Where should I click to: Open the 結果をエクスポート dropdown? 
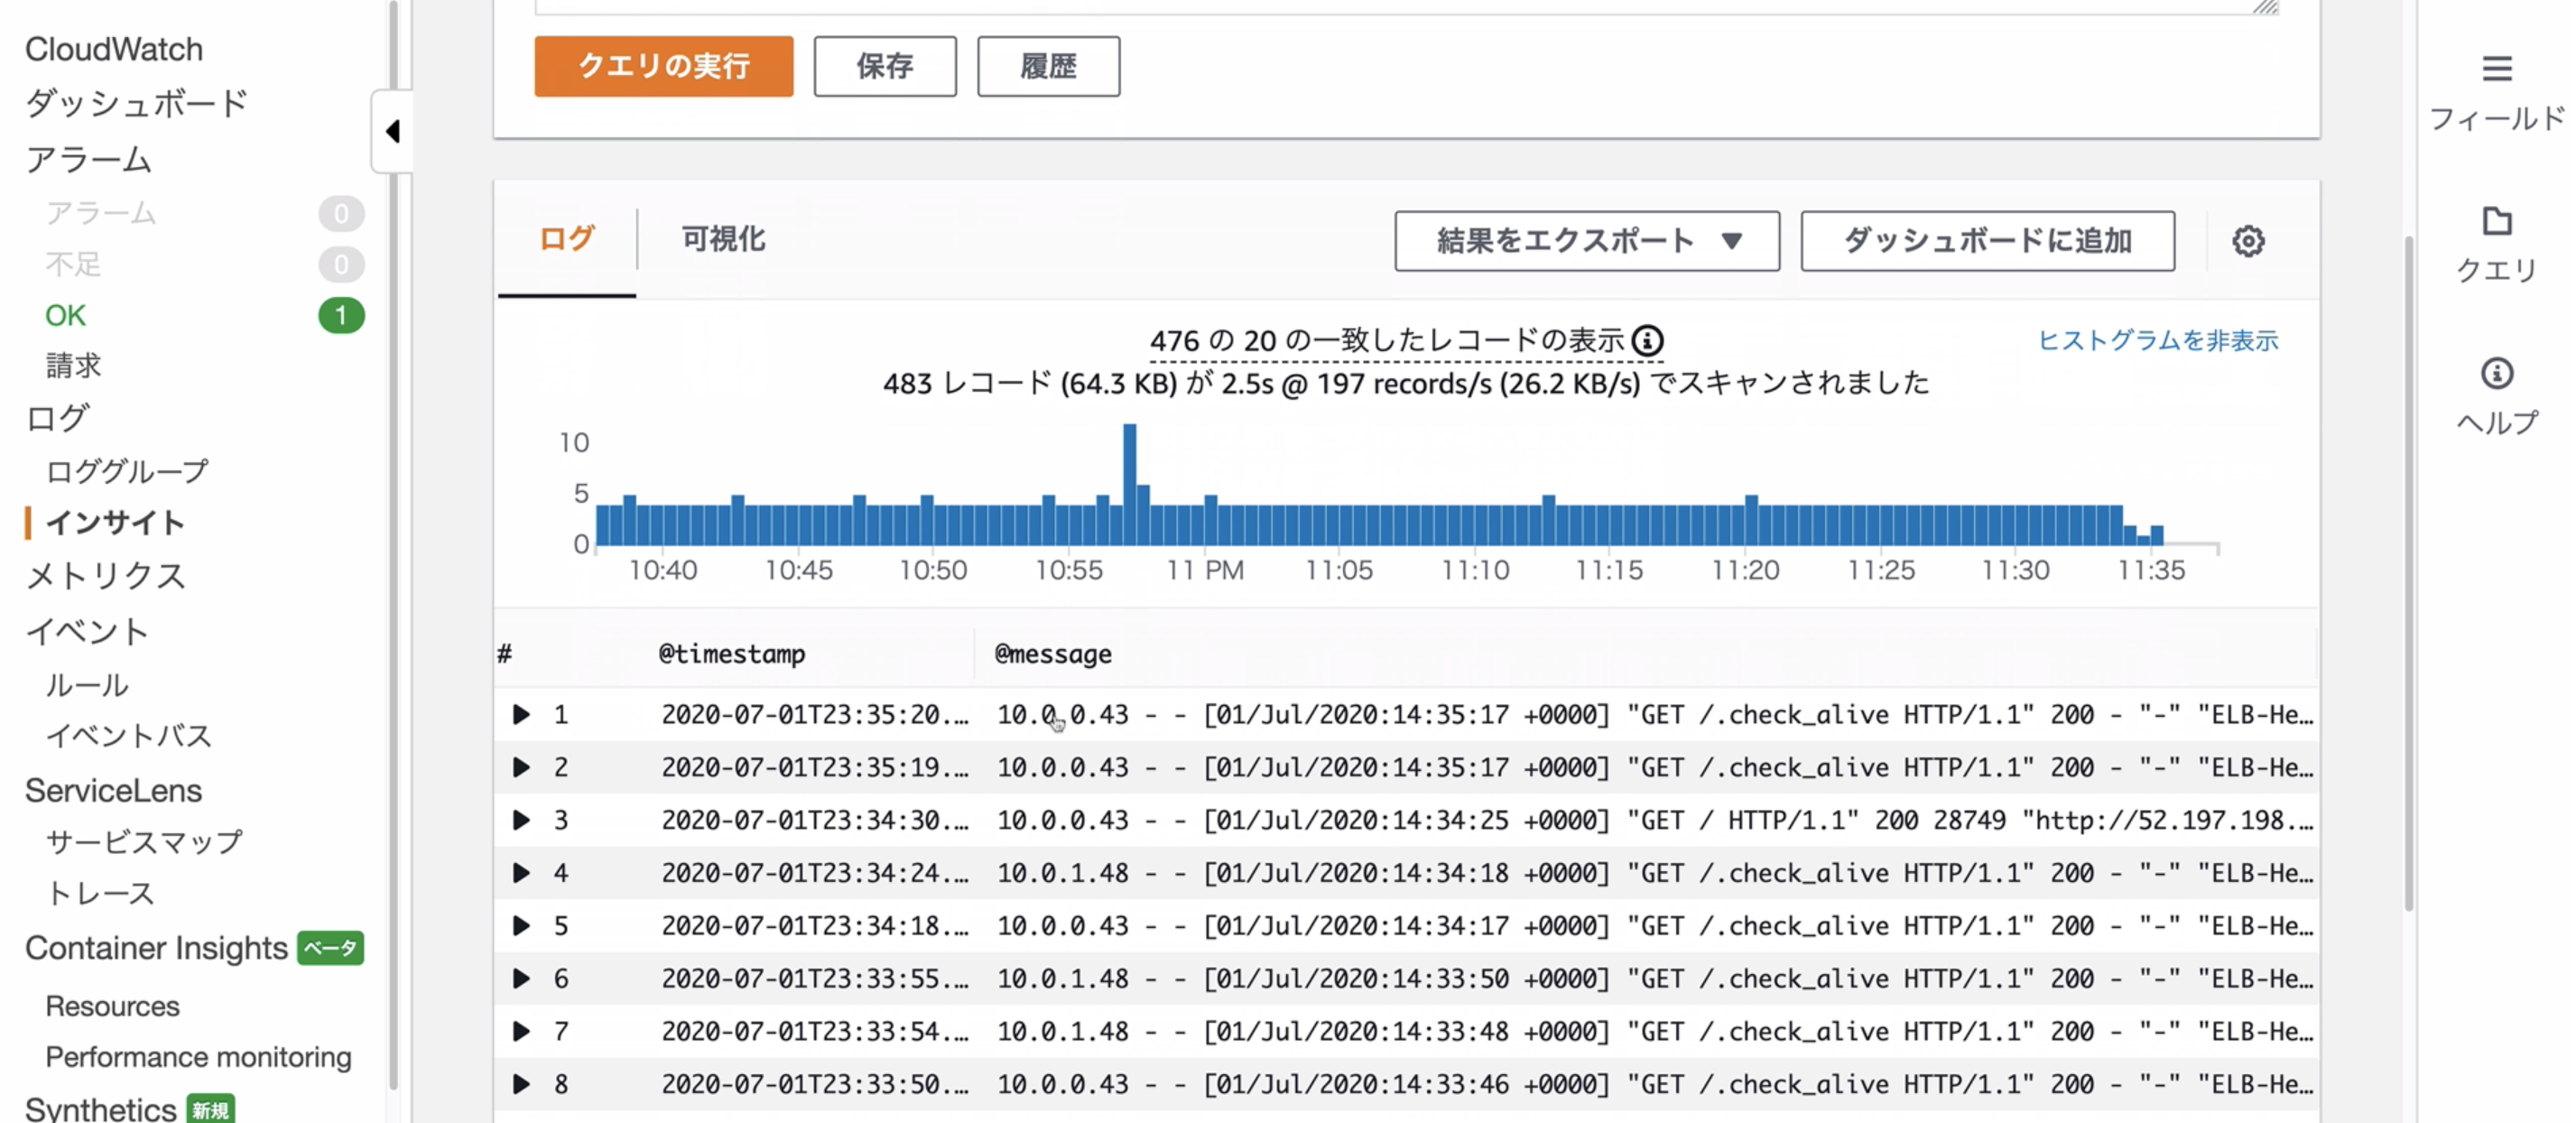click(1586, 241)
